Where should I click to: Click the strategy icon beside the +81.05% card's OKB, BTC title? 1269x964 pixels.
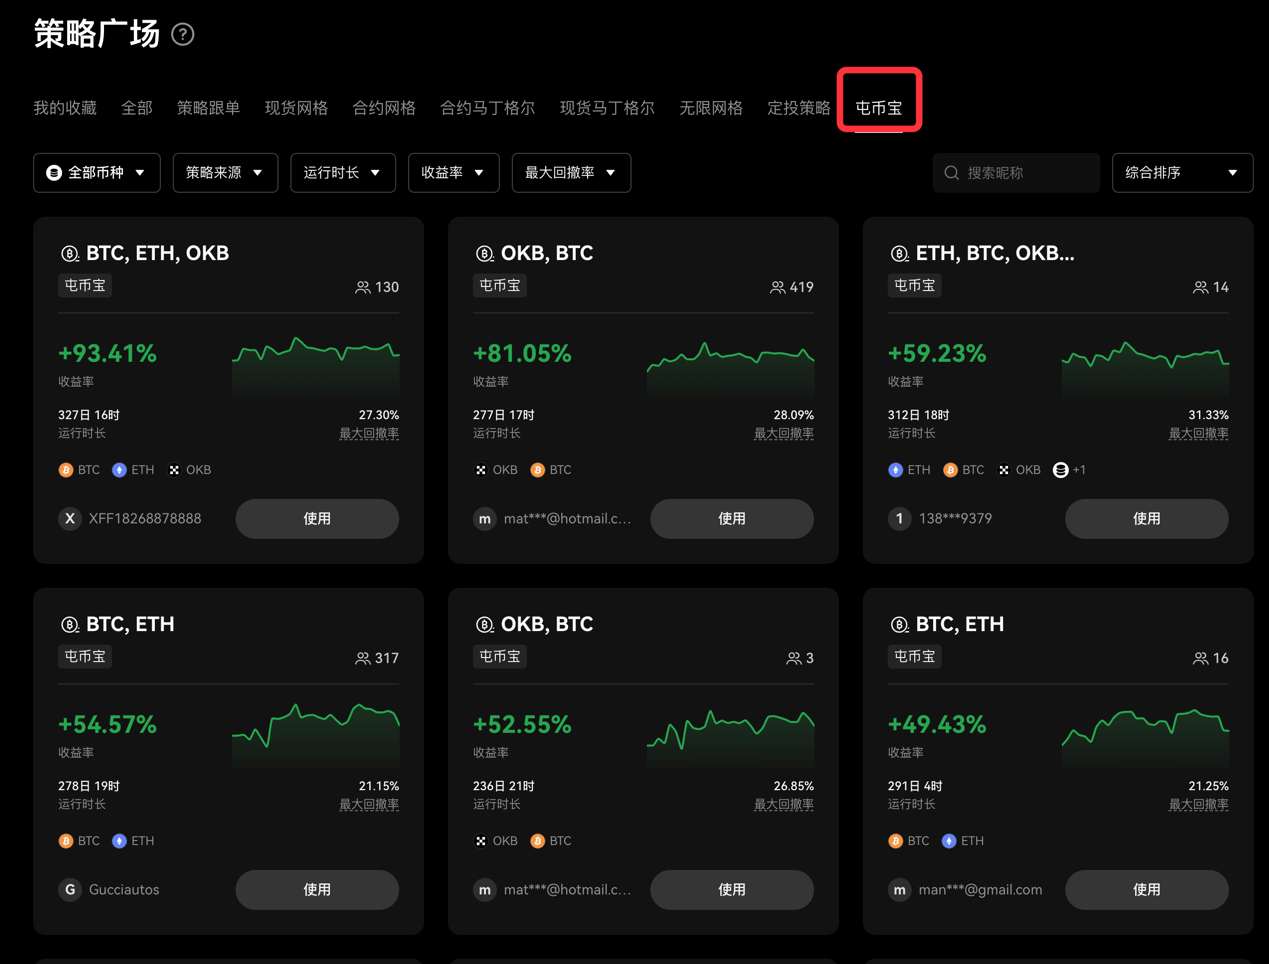[485, 254]
